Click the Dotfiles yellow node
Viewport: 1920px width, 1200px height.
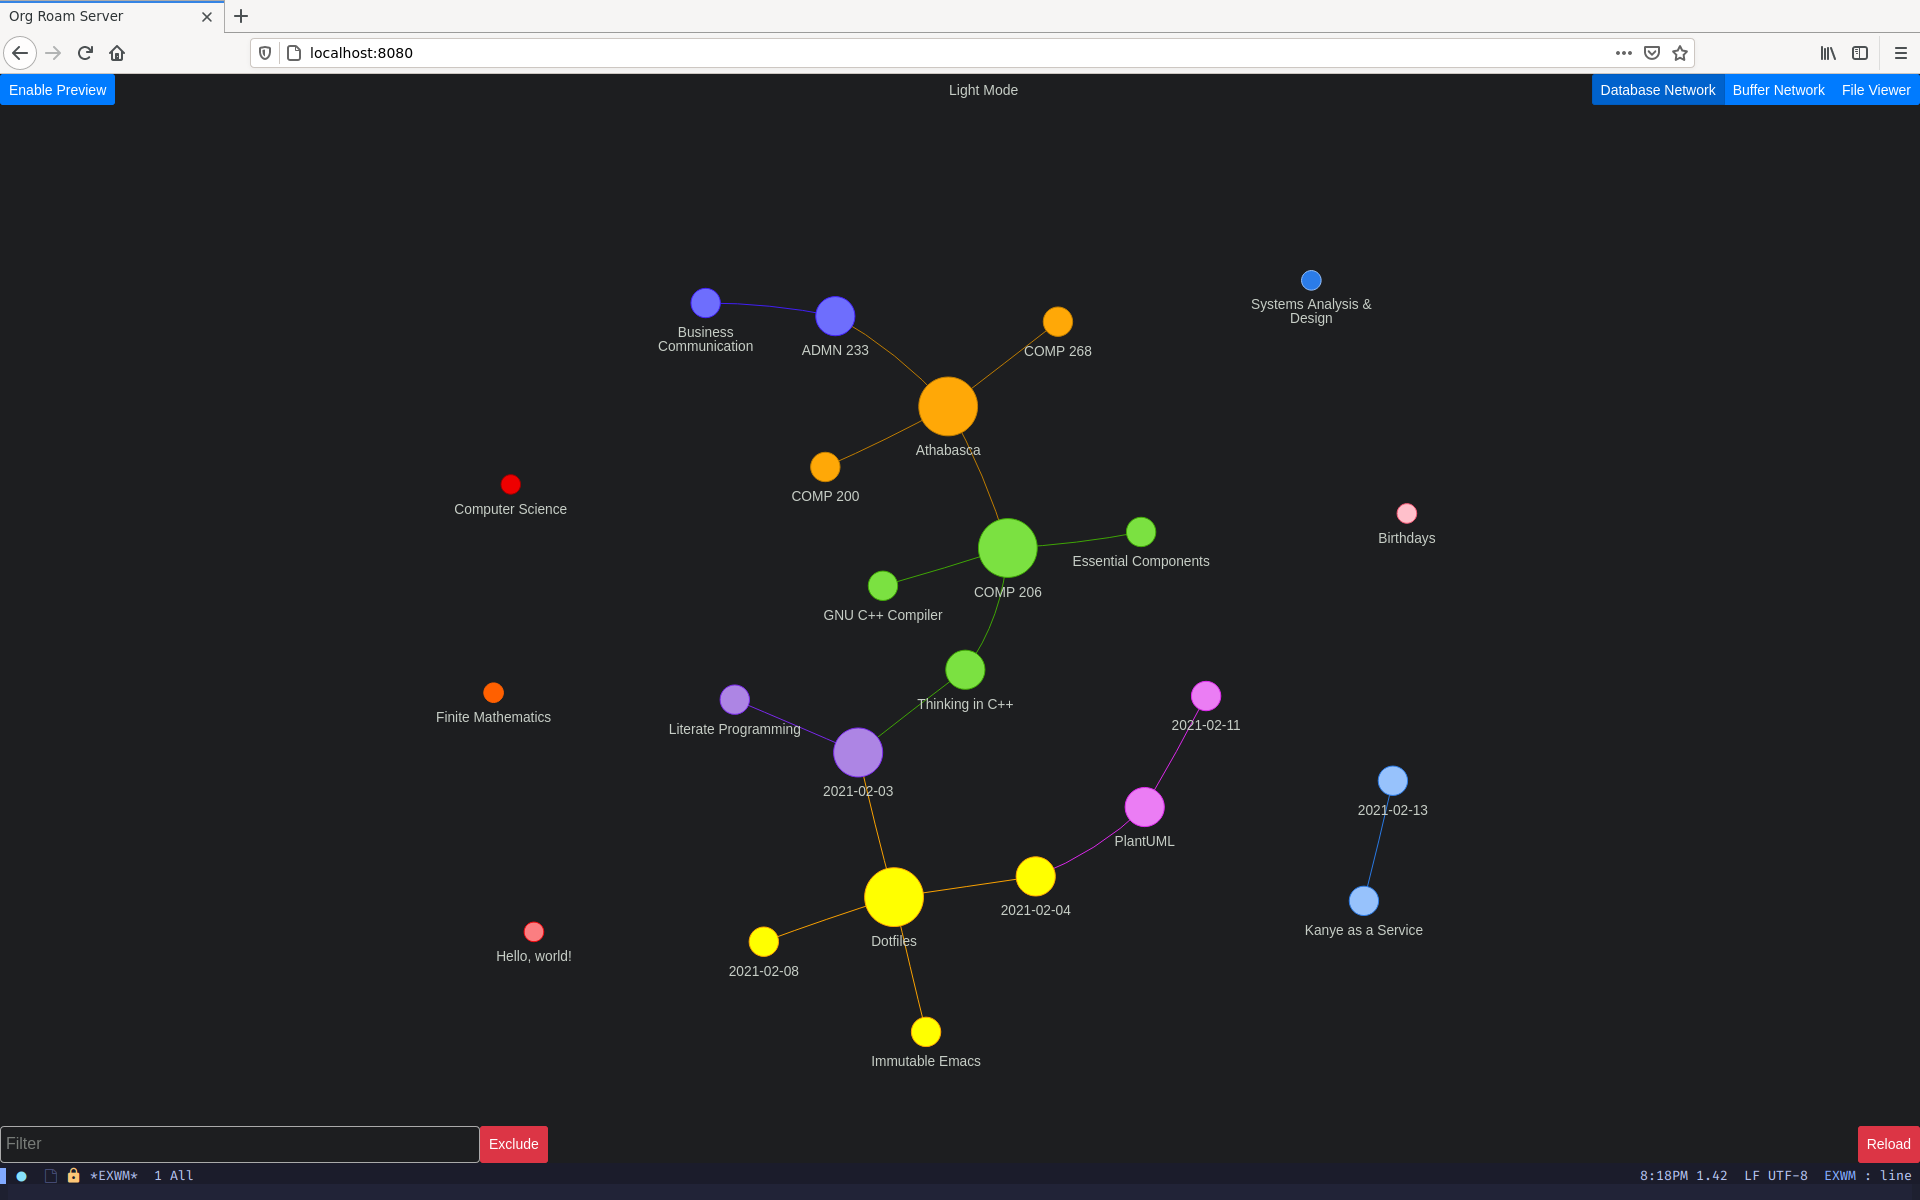click(892, 896)
